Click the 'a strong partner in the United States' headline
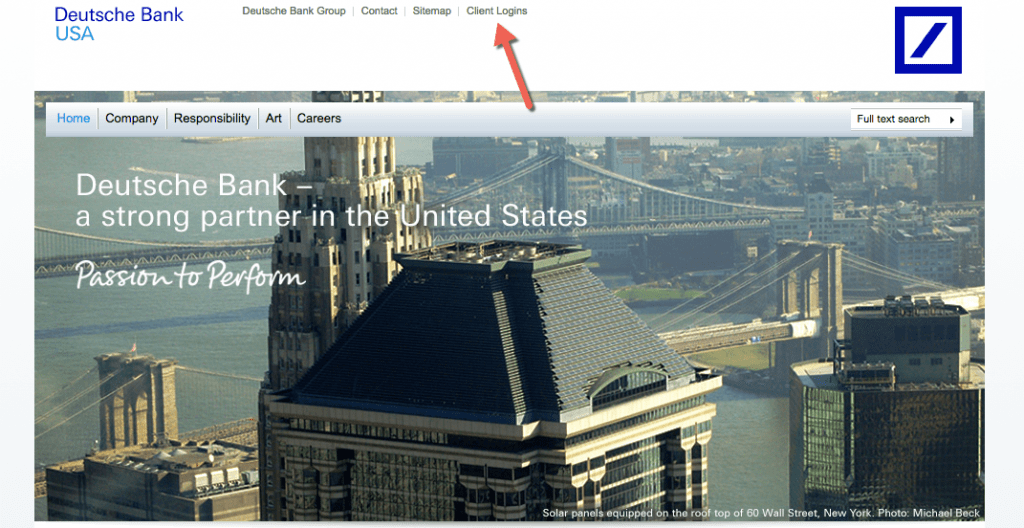 pyautogui.click(x=332, y=216)
